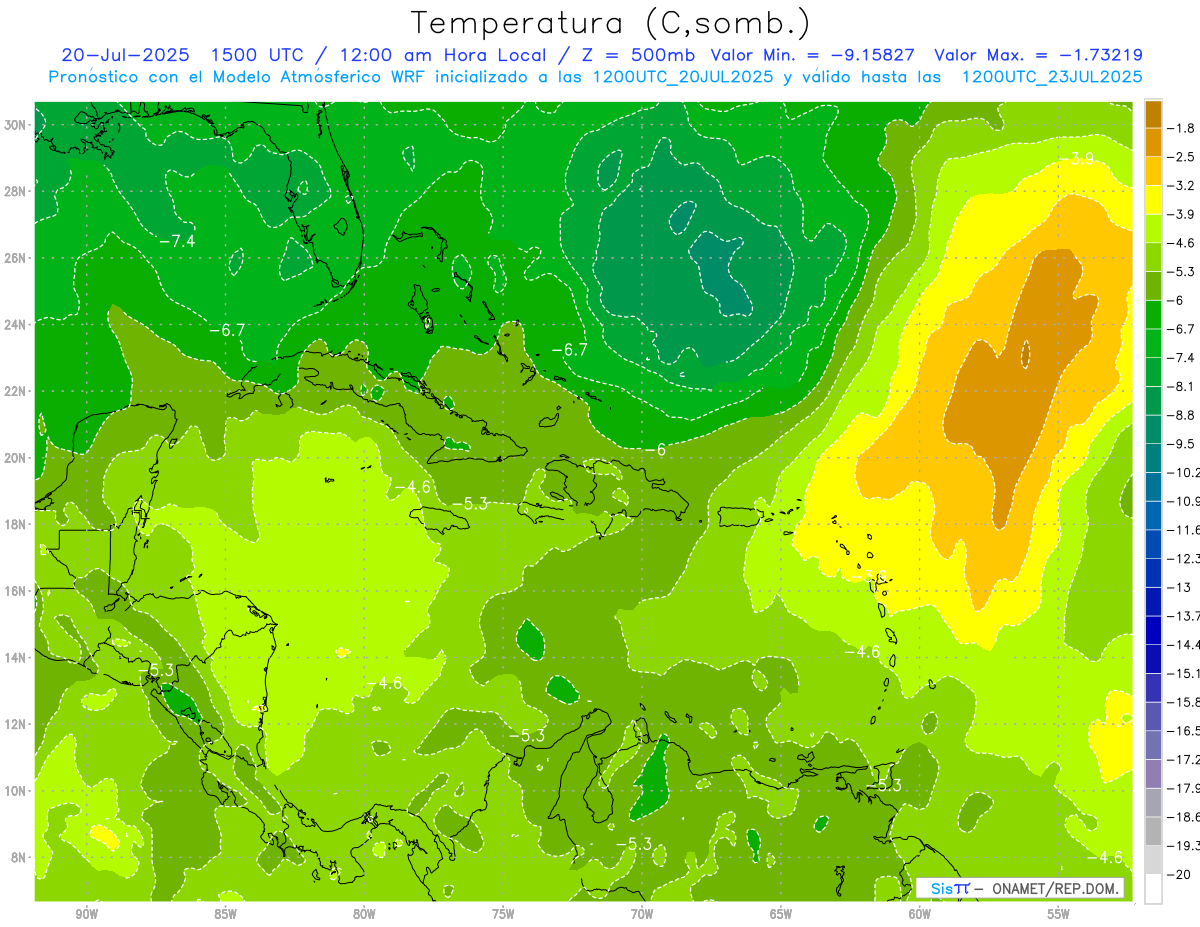Click colorbar value "-13.7"
This screenshot has width=1200, height=927.
(x=1183, y=615)
